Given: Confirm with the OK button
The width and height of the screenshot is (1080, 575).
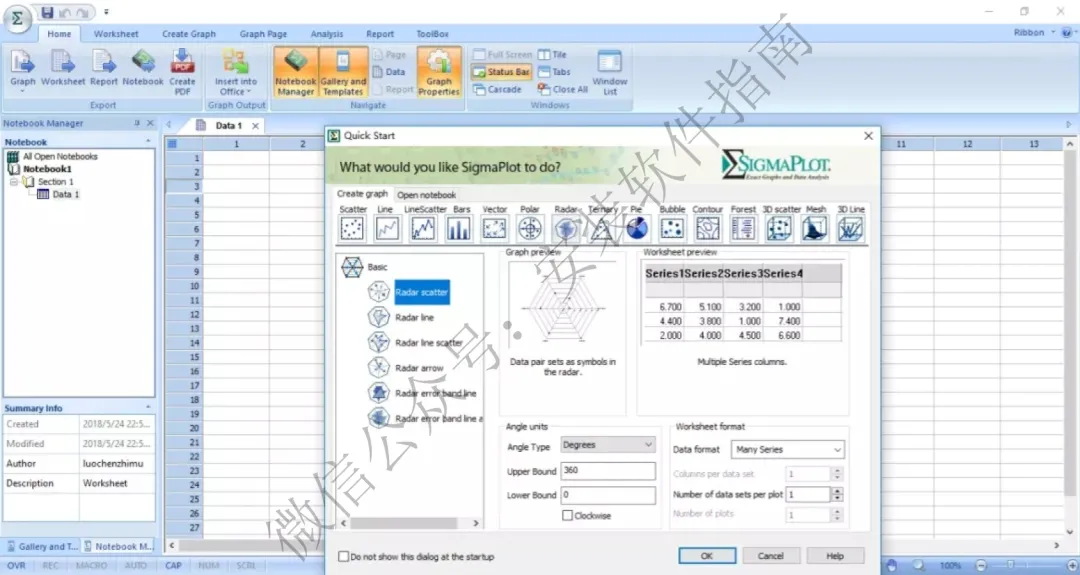Looking at the screenshot, I should (707, 556).
